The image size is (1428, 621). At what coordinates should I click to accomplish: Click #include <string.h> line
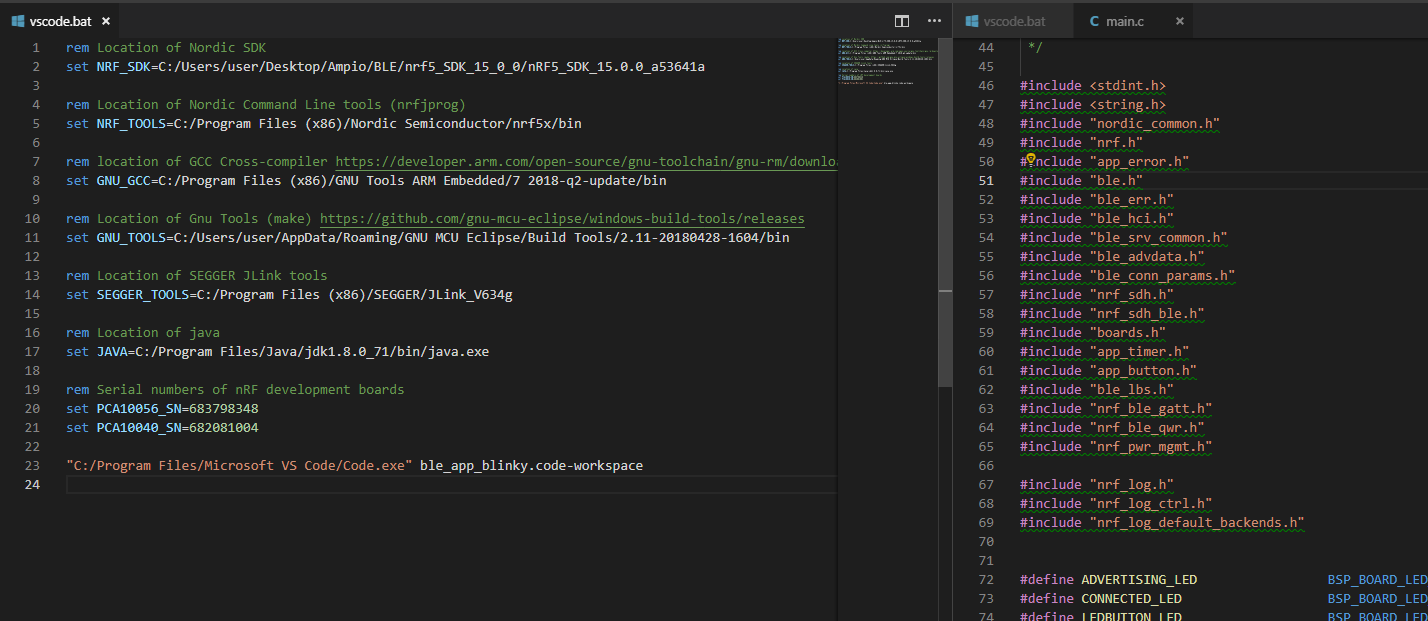tap(1093, 104)
